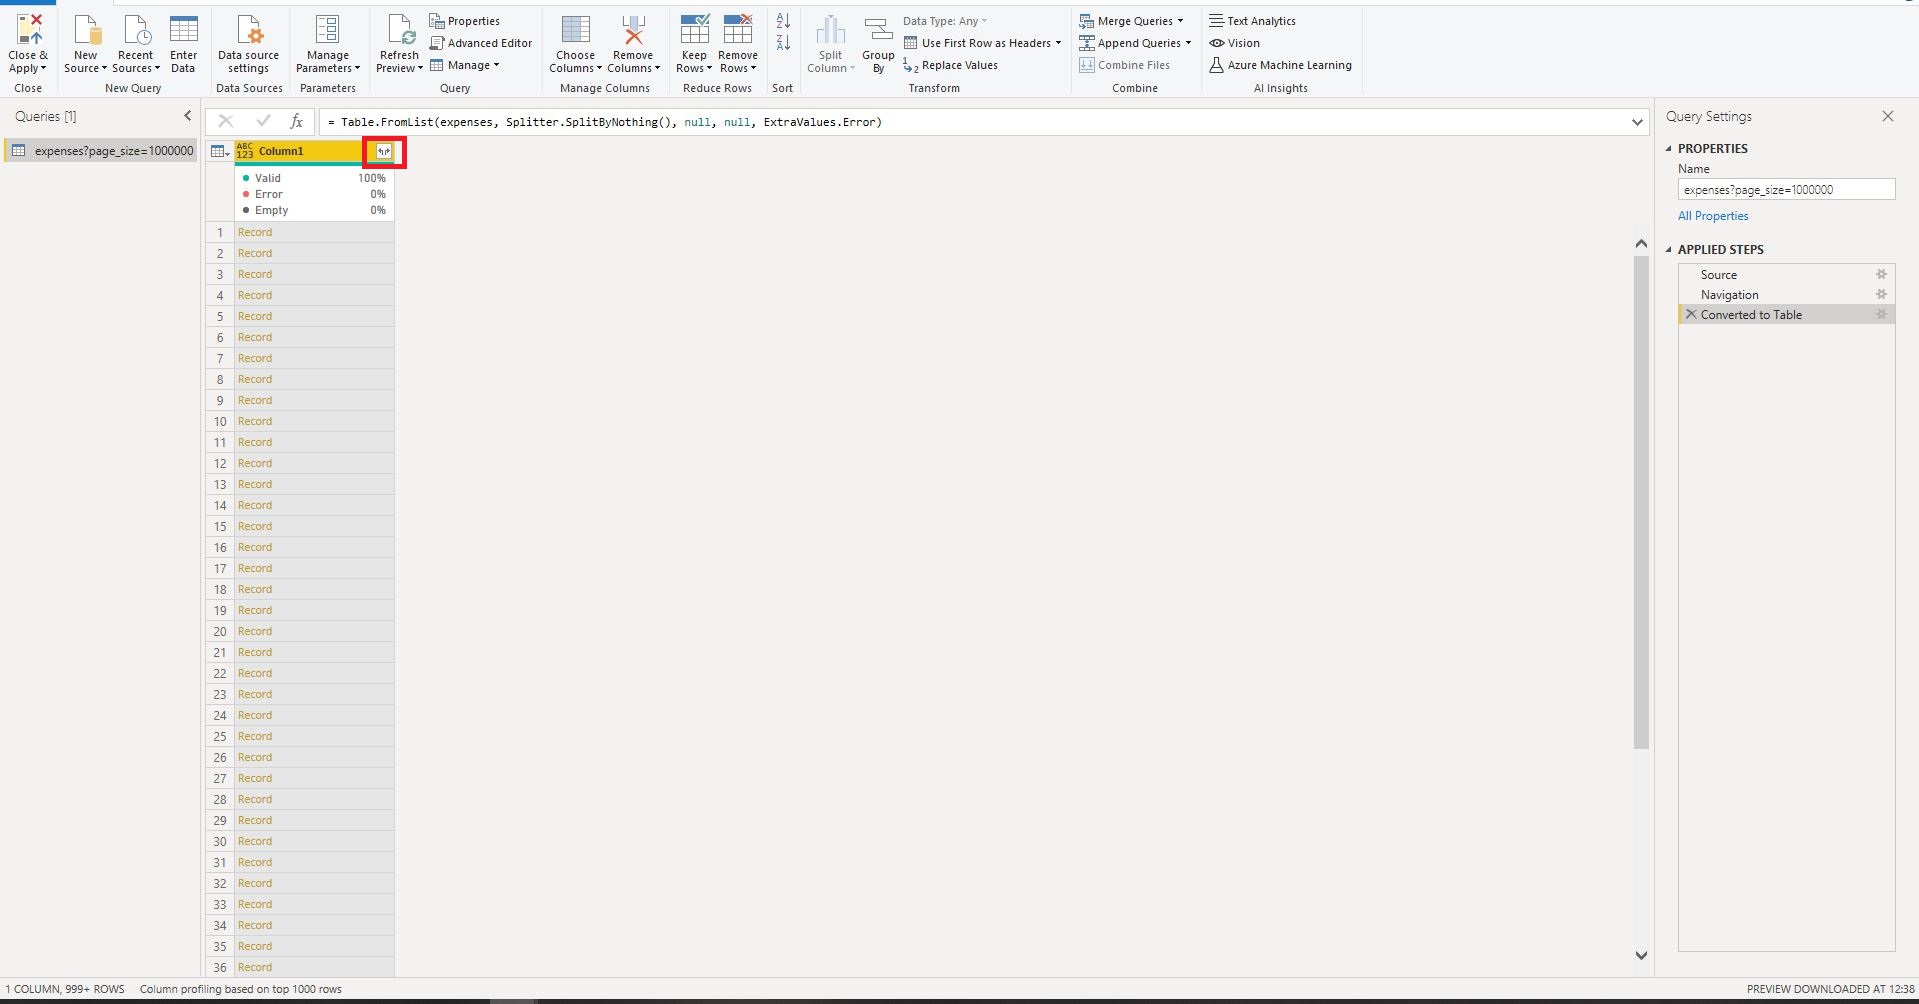
Task: Open the All Properties link
Action: 1713,216
